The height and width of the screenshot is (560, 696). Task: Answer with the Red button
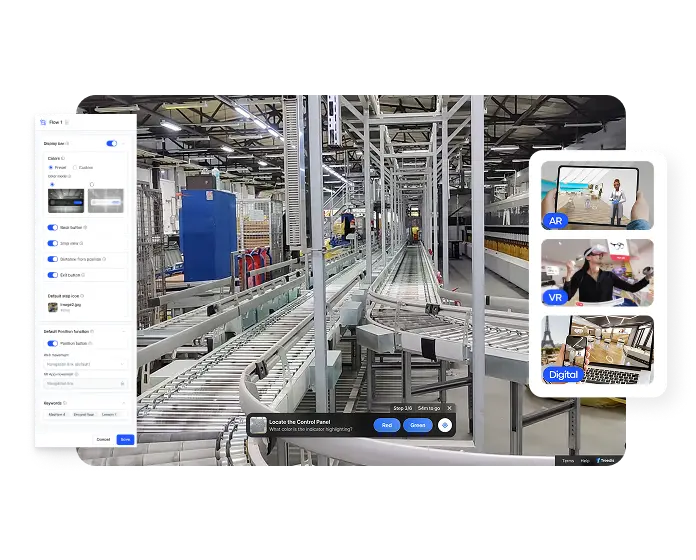pos(387,425)
